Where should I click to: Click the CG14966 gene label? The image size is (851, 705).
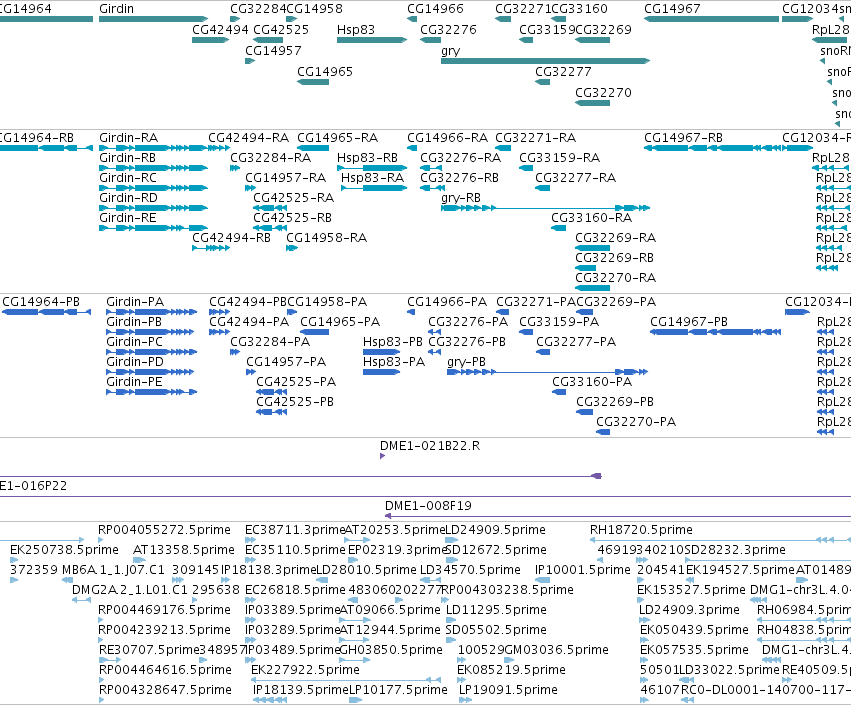435,9
